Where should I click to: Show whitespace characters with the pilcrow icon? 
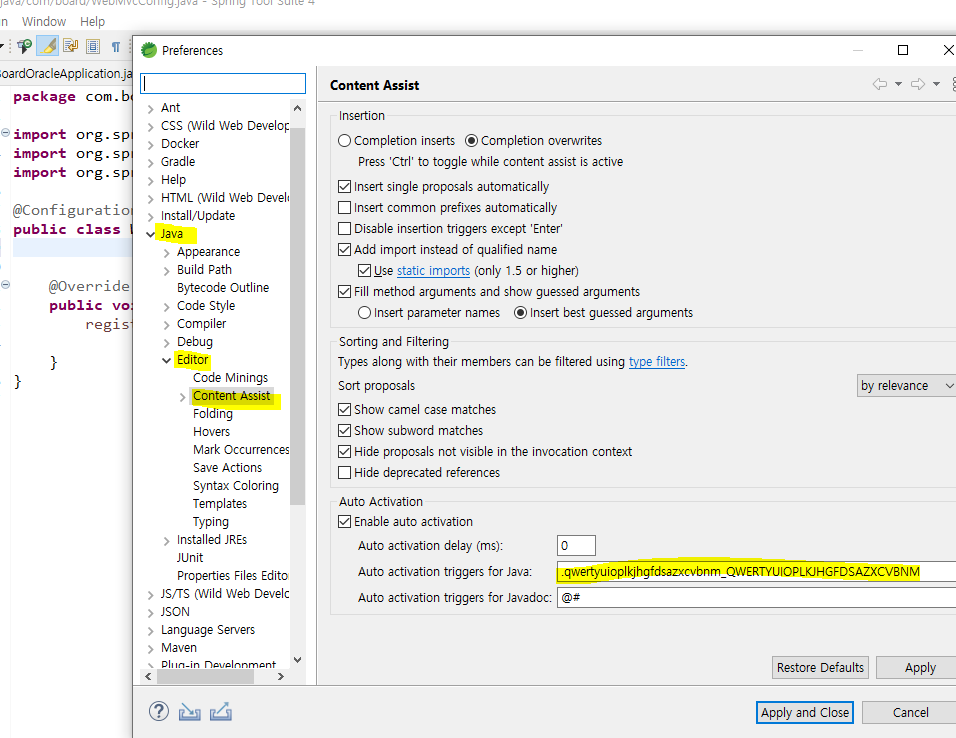(115, 46)
